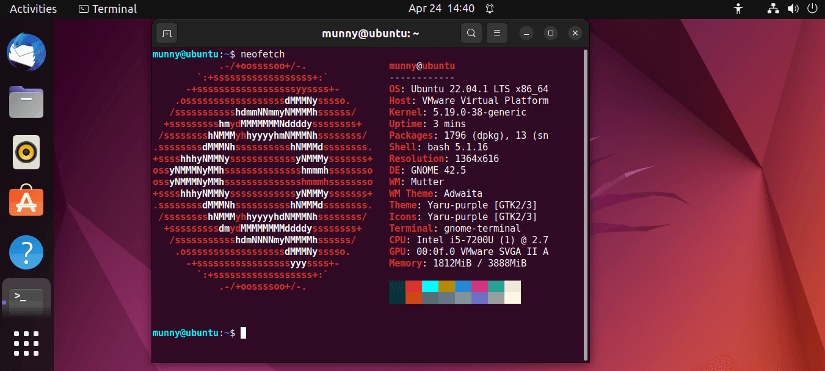Image resolution: width=825 pixels, height=371 pixels.
Task: Click the red munny@ubuntu neofetch header
Action: point(422,66)
